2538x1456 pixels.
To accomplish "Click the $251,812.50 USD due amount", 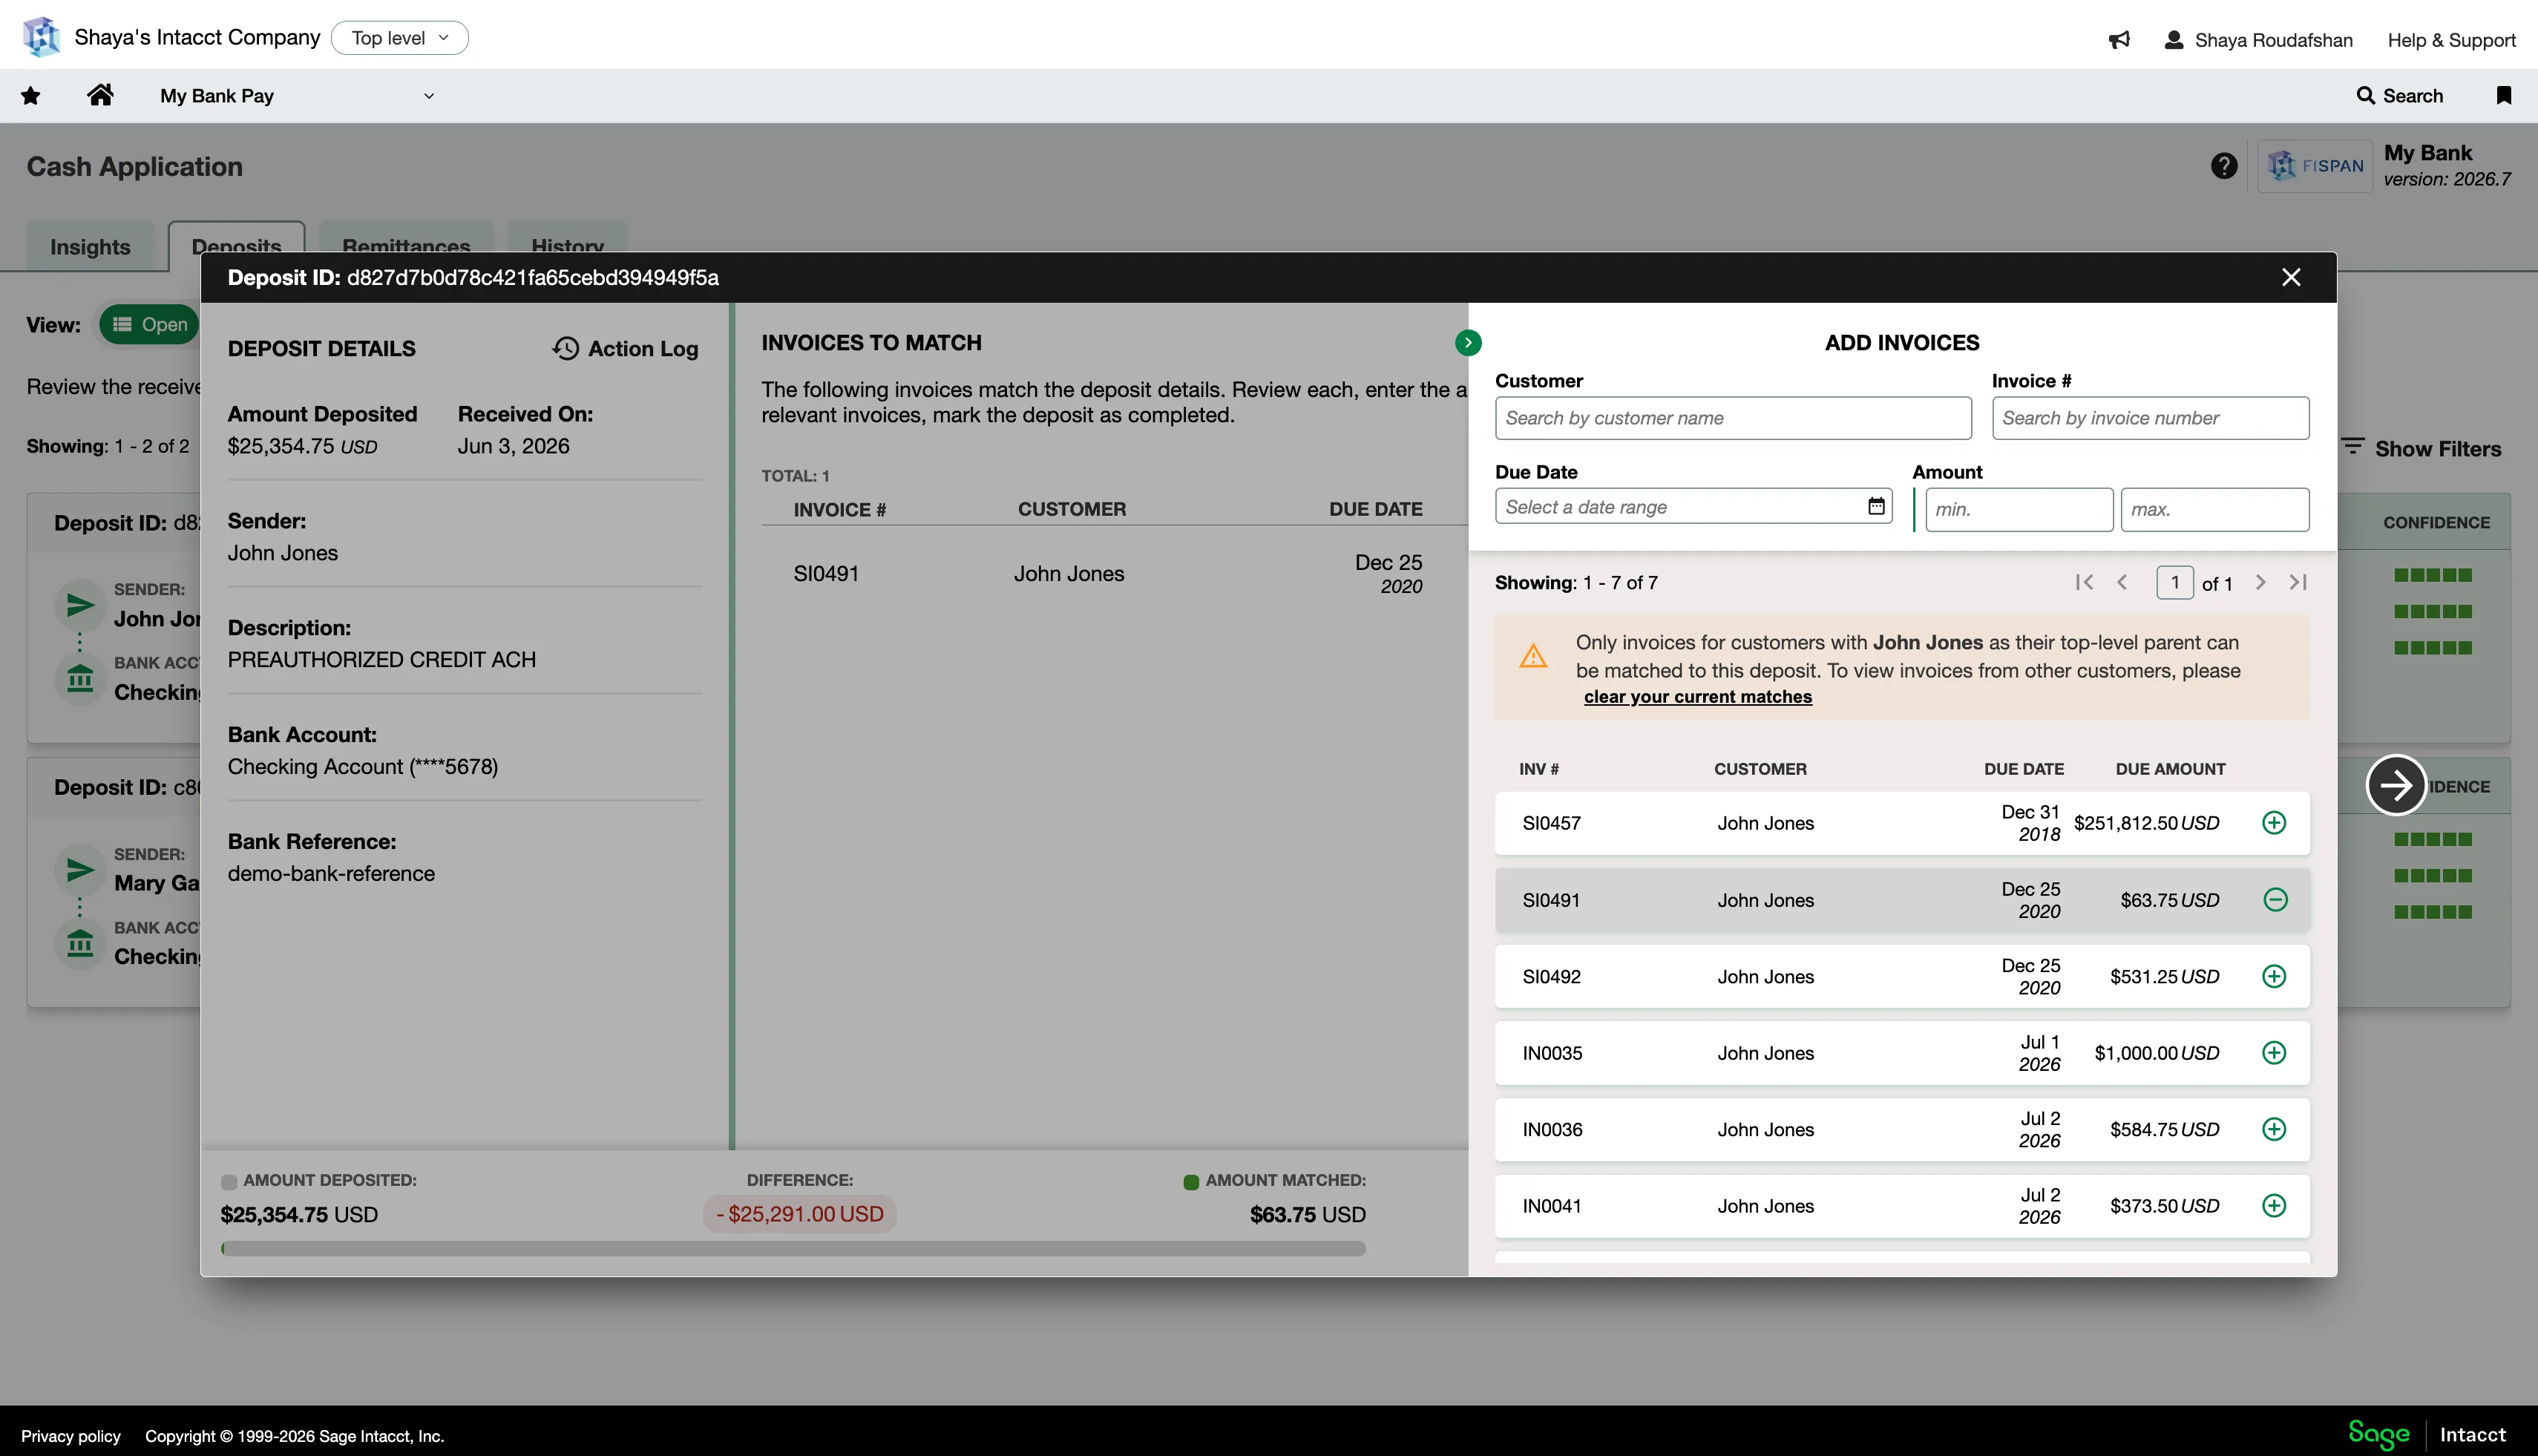I will [x=2146, y=823].
